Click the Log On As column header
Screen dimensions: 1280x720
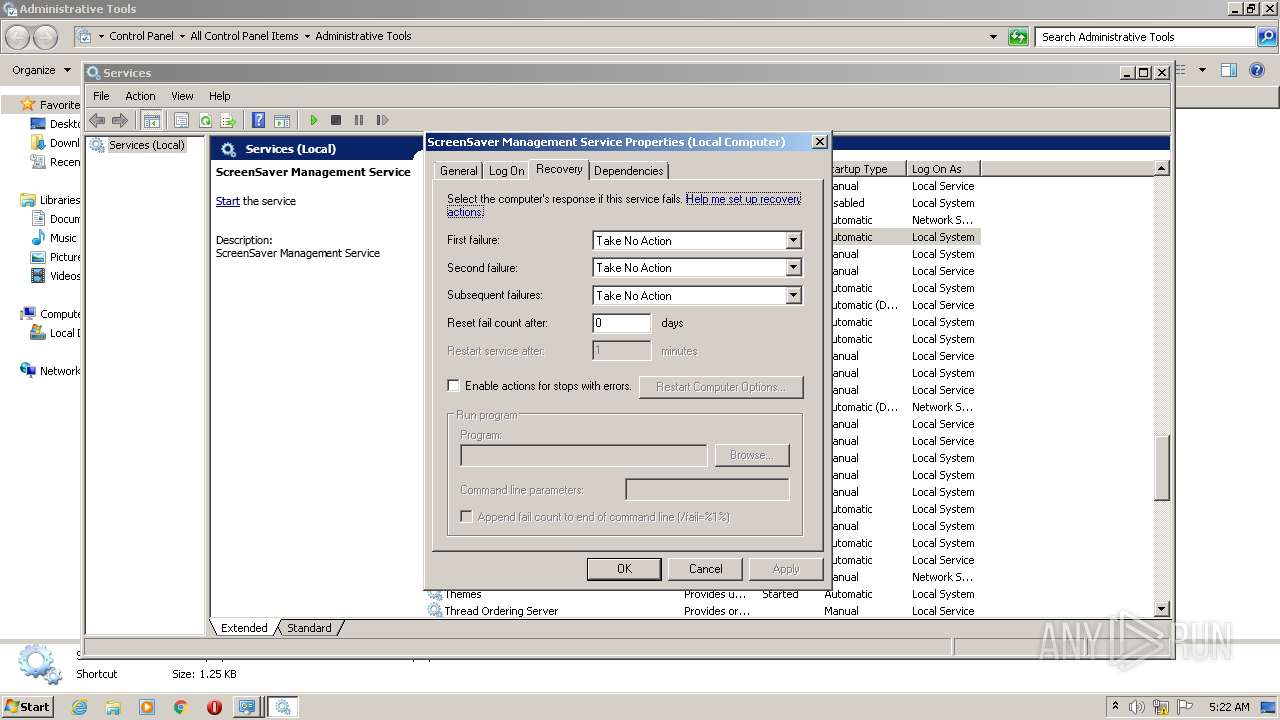(x=943, y=169)
